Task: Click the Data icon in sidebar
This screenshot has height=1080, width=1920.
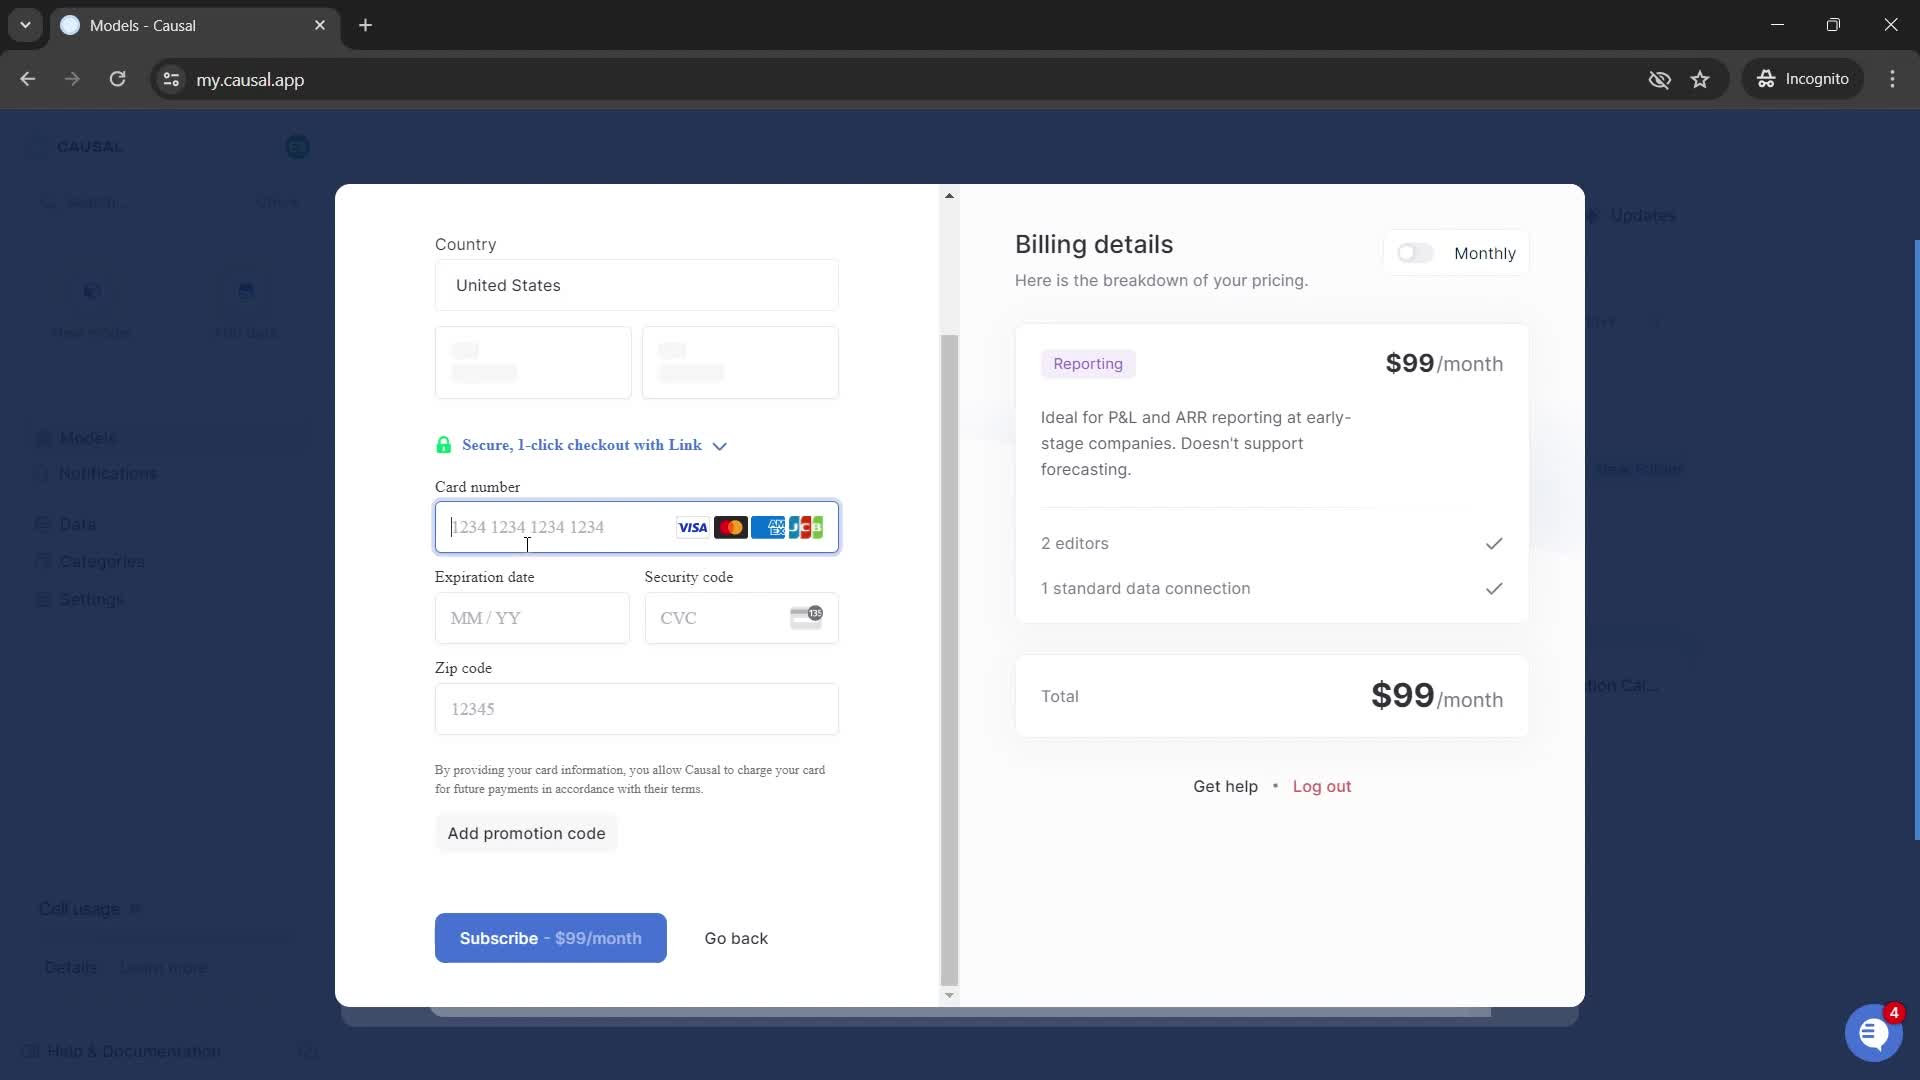Action: tap(40, 524)
